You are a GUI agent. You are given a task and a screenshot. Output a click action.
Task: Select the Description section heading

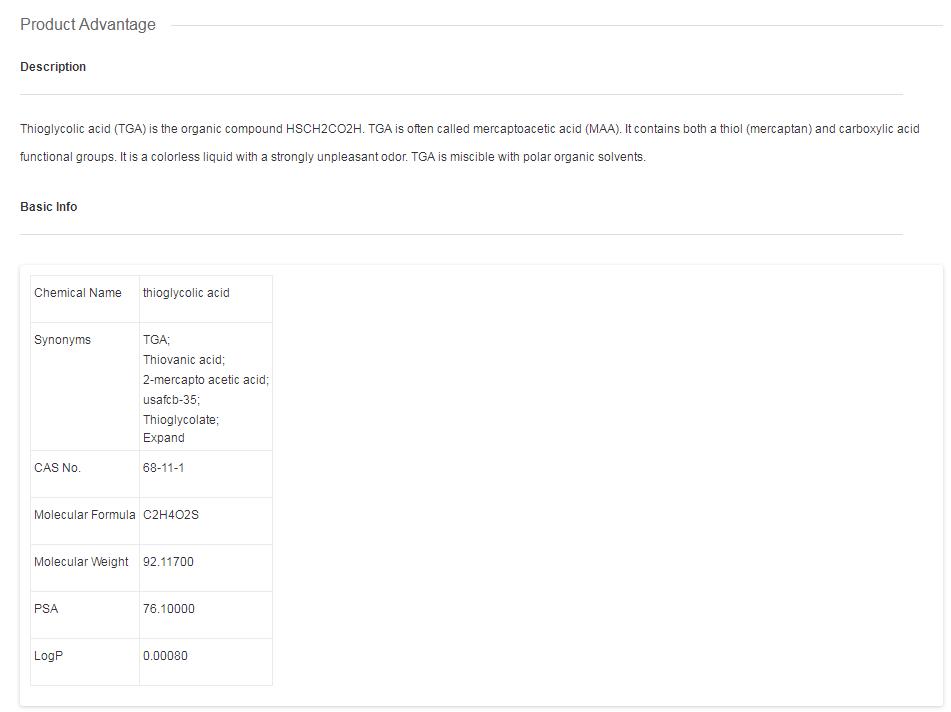point(53,67)
